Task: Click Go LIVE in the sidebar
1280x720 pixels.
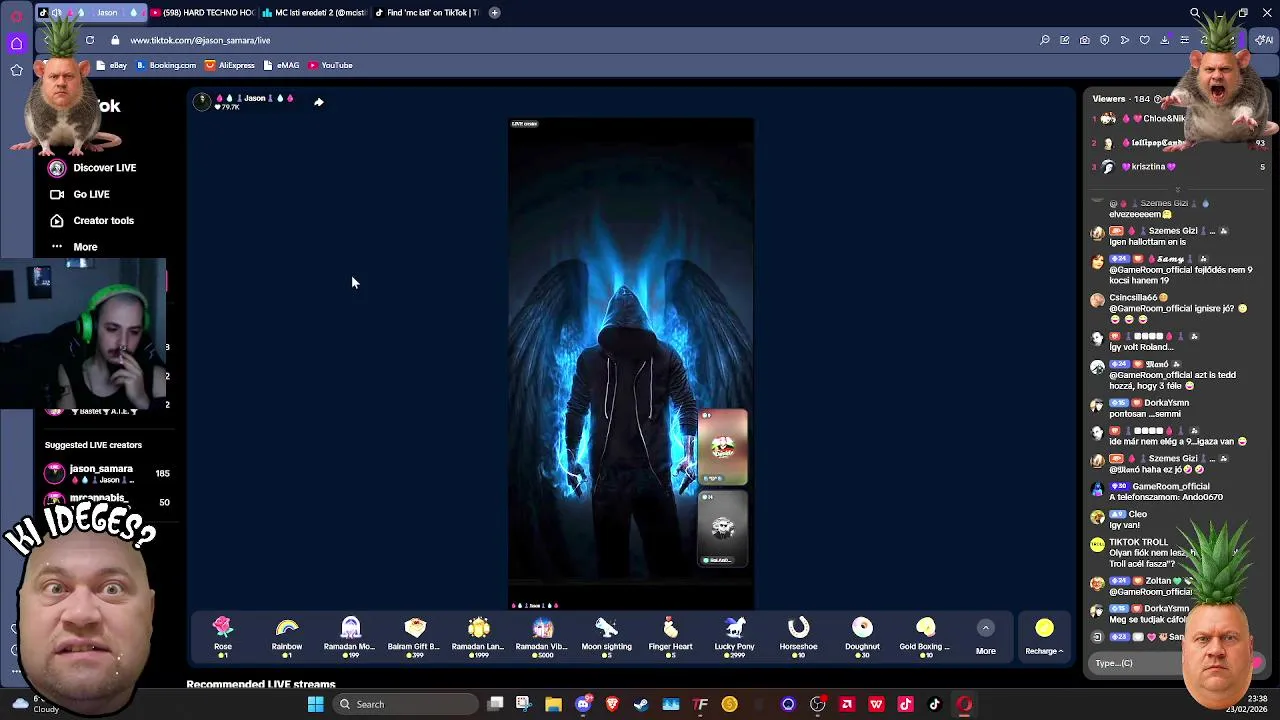Action: [x=80, y=194]
